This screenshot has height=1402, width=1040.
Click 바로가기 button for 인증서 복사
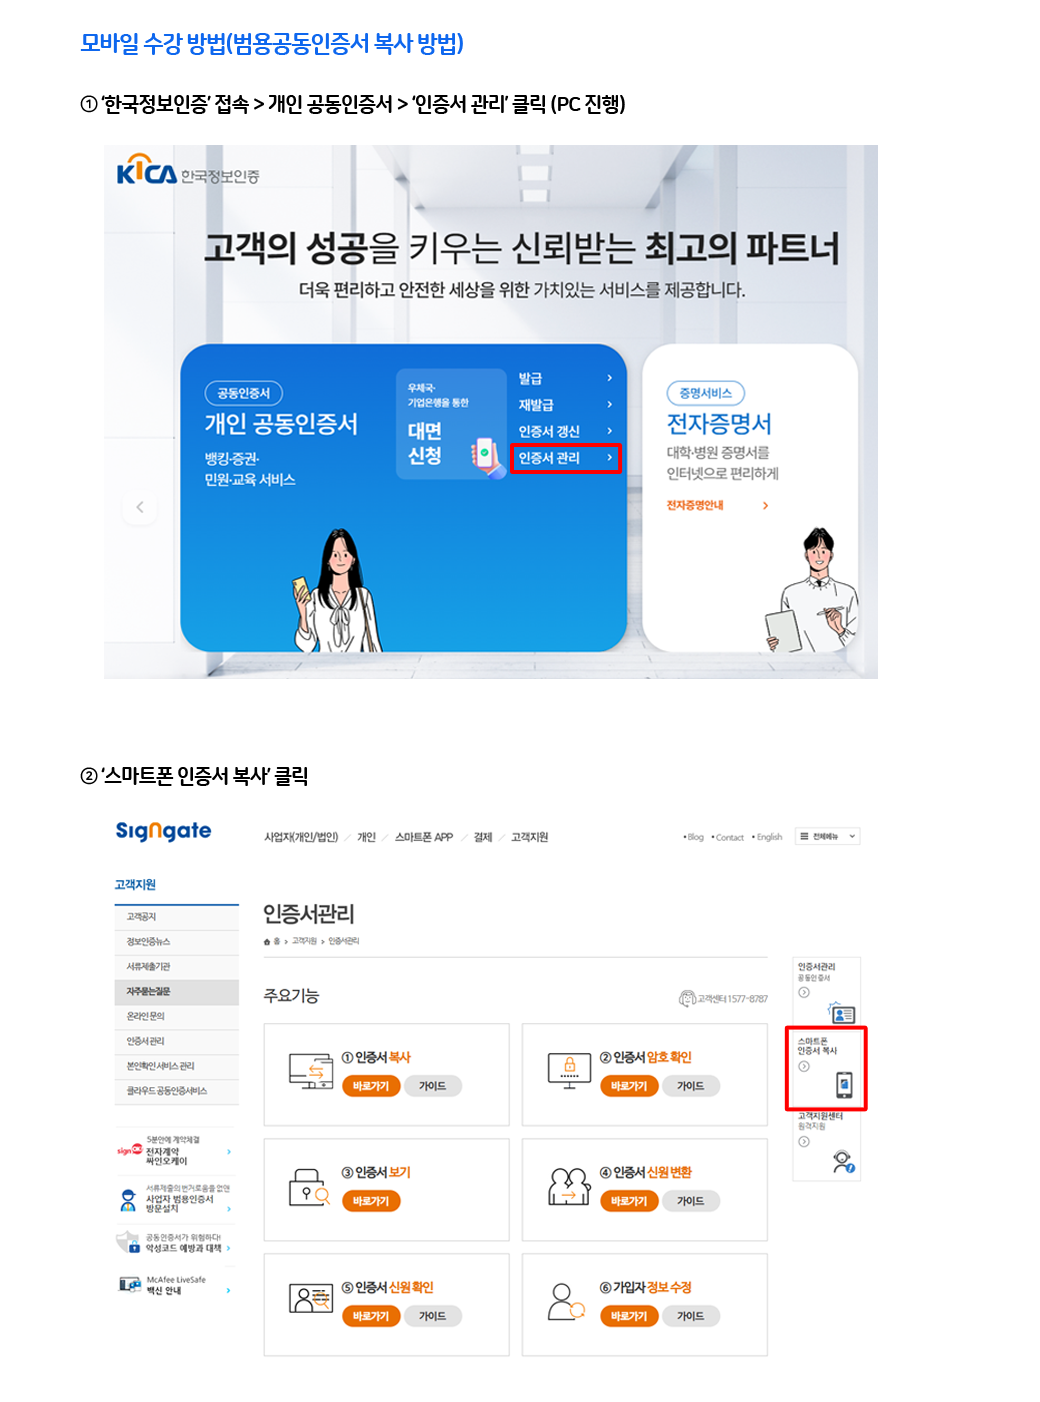click(x=370, y=1086)
